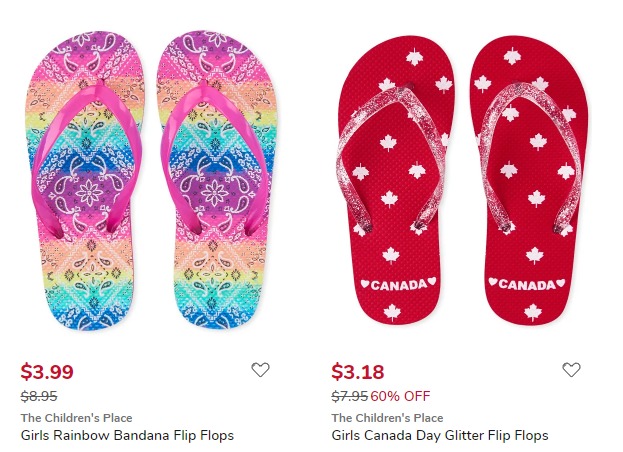Open the Girls Rainbow Bandana Flip Flops link
Image resolution: width=623 pixels, height=452 pixels.
(x=127, y=435)
